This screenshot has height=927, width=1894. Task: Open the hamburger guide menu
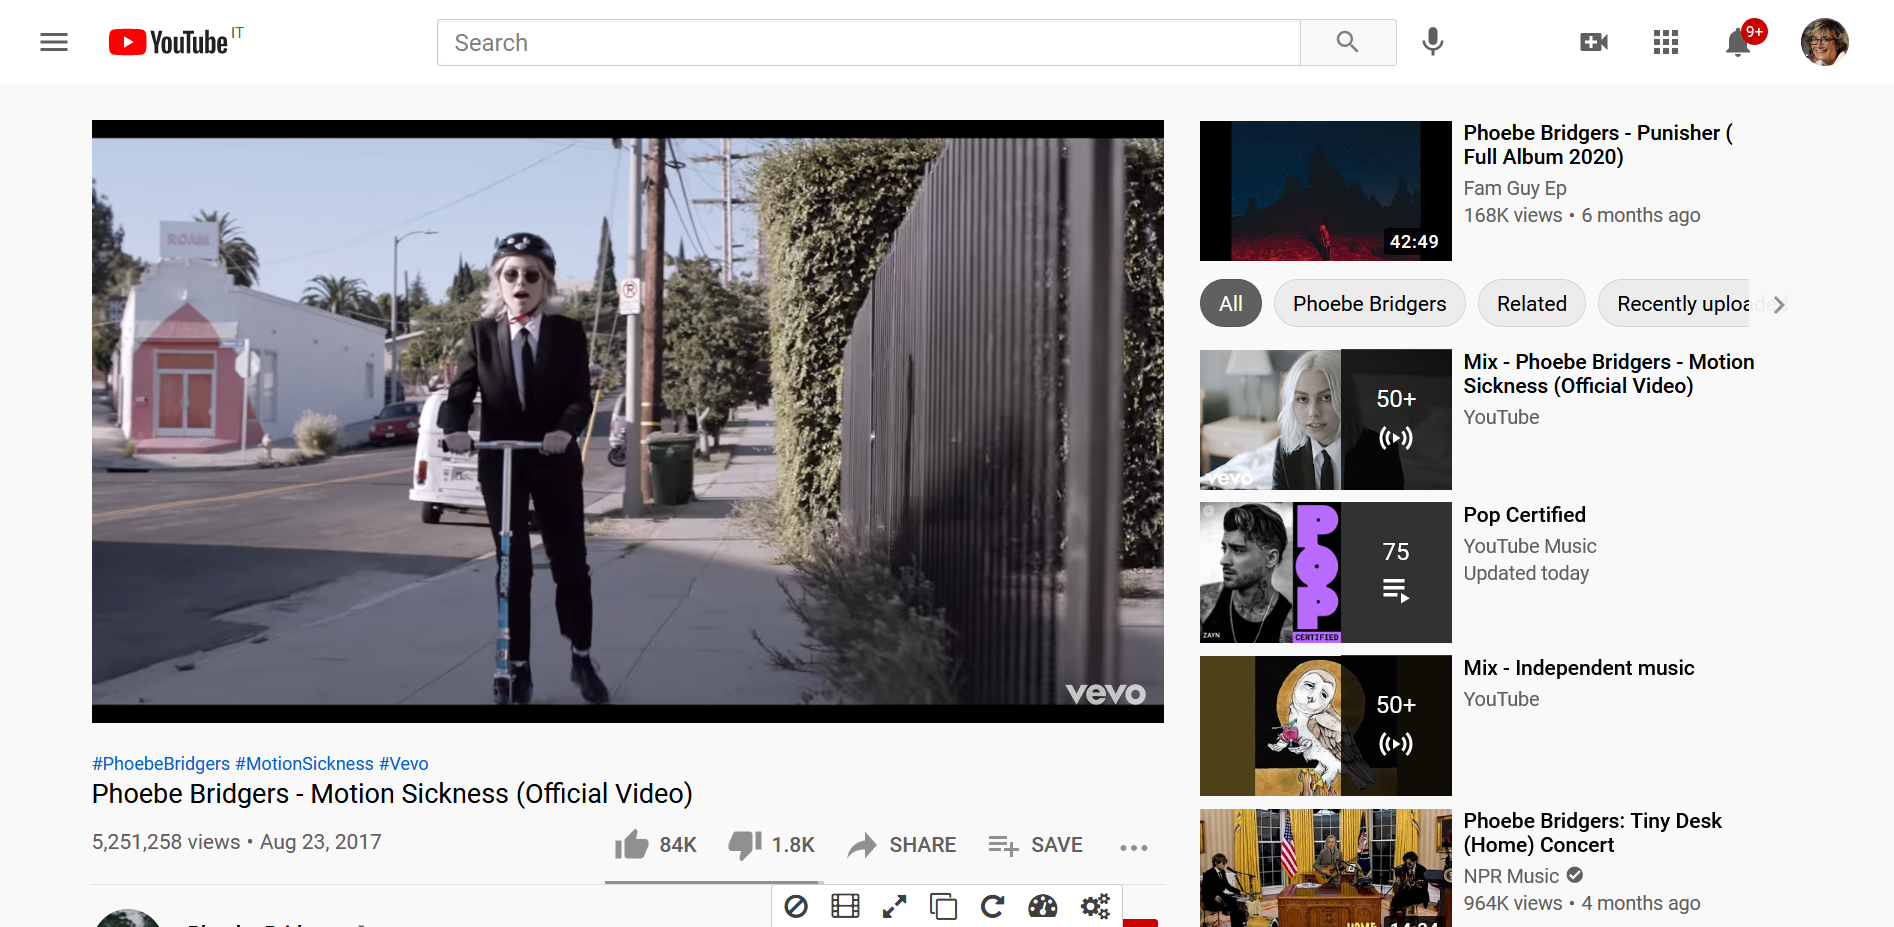(x=54, y=42)
